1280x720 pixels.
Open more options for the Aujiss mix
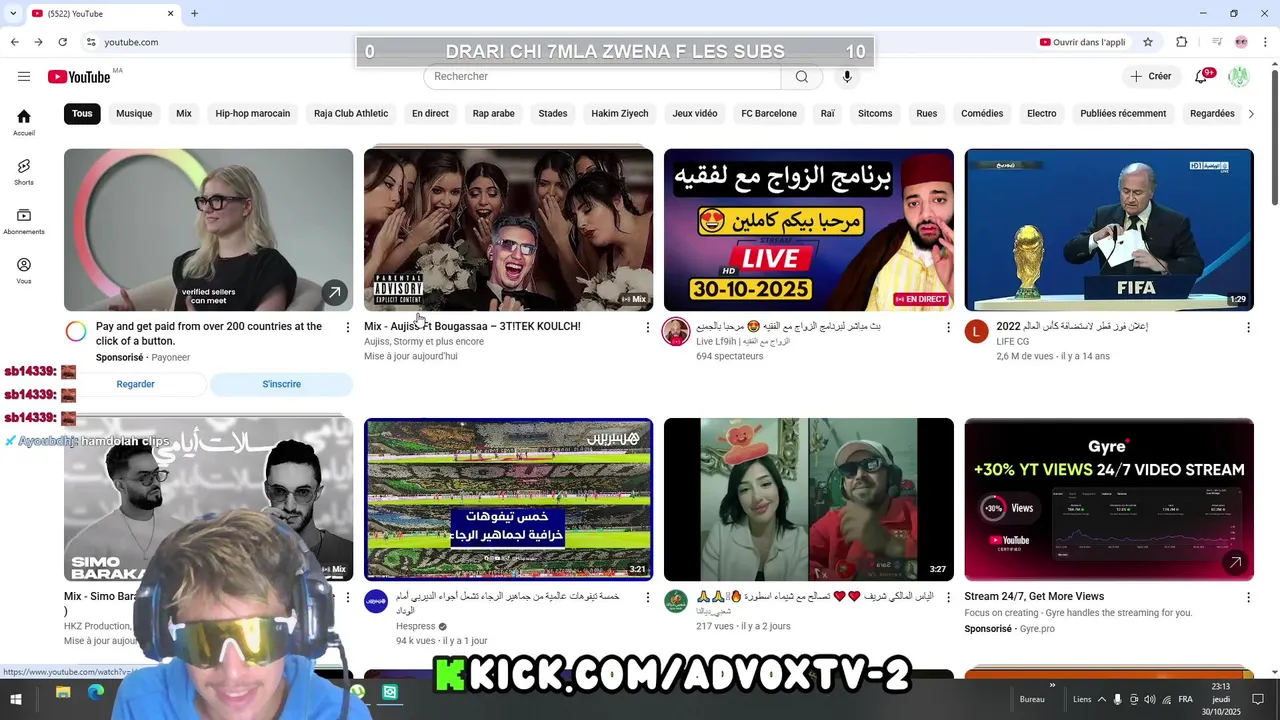pyautogui.click(x=647, y=327)
